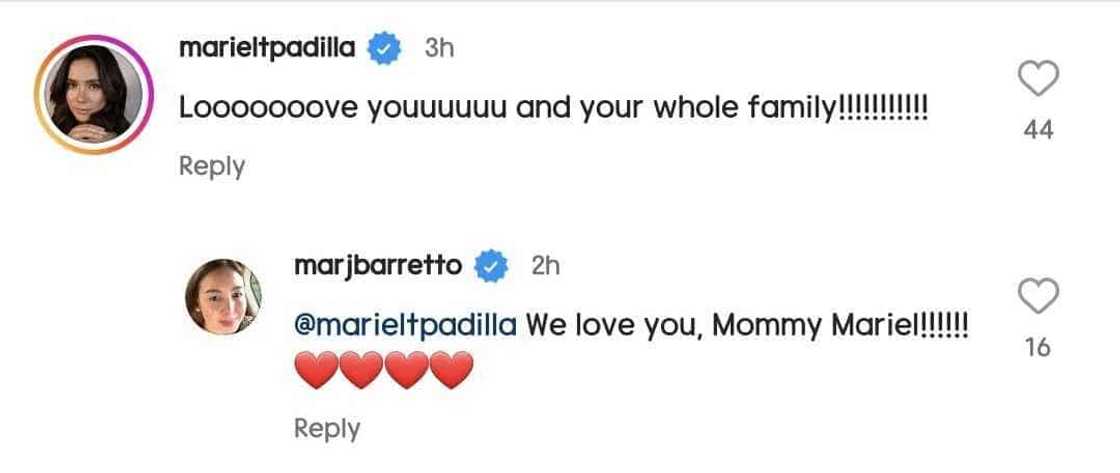This screenshot has height=473, width=1120.
Task: Reply to marjbarretto's comment
Action: (326, 428)
